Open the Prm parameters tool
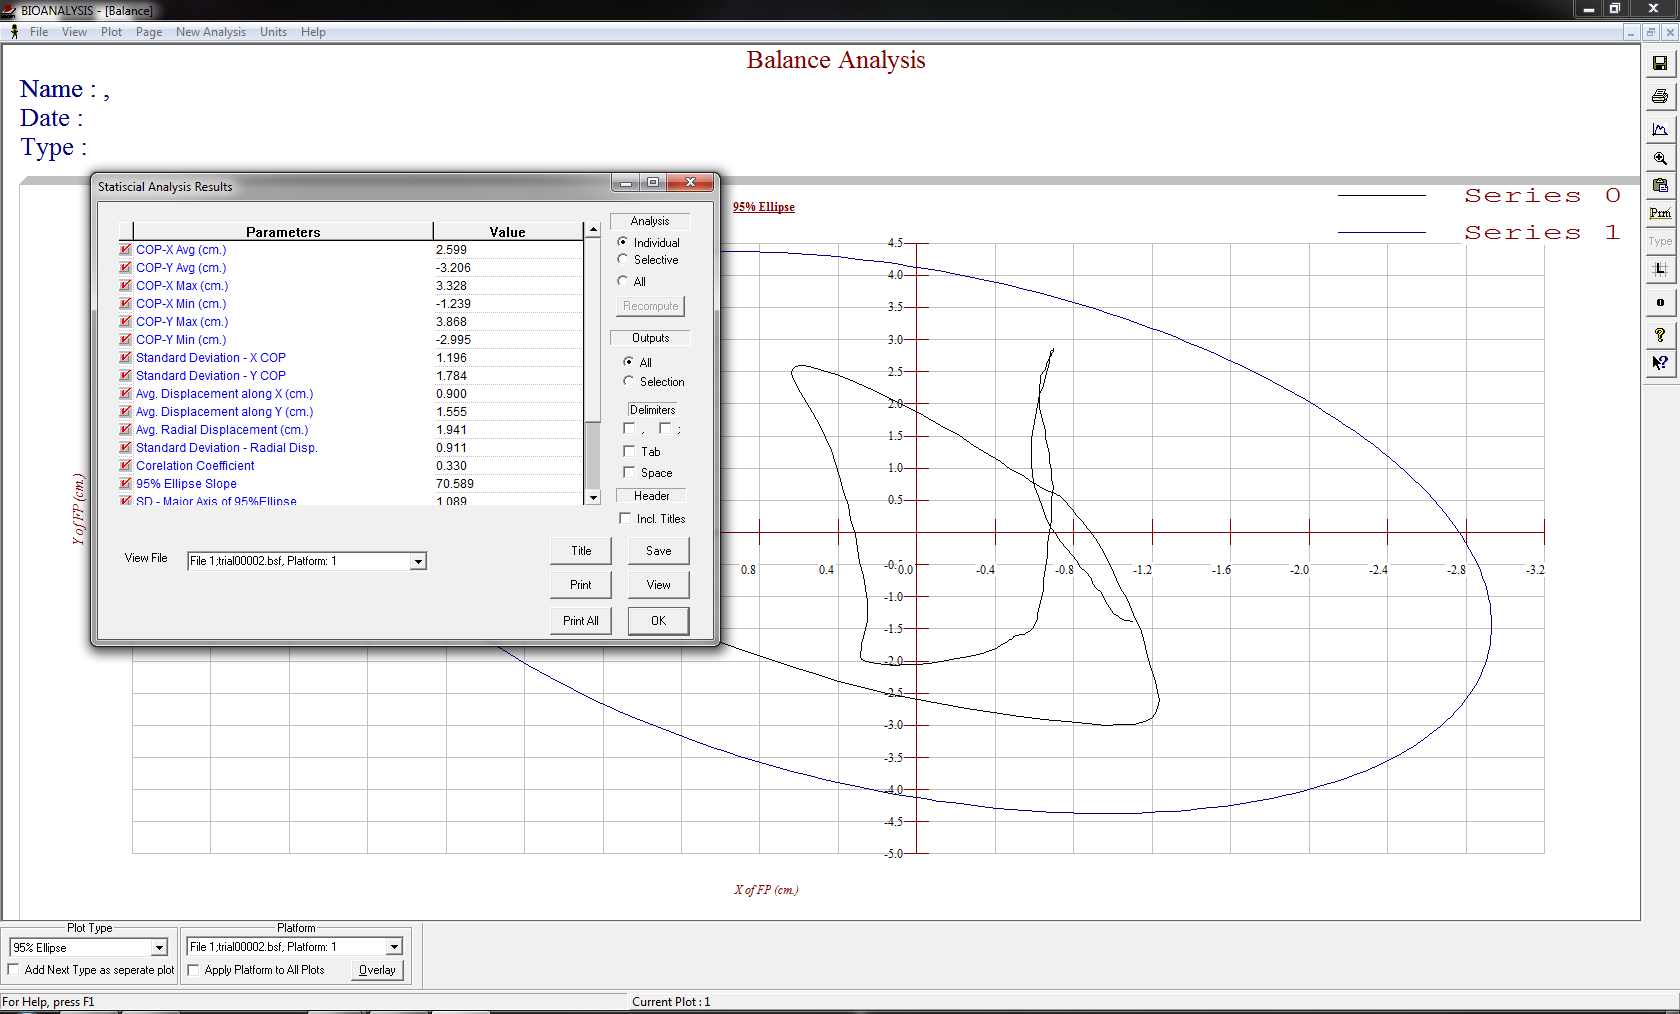Screen dimensions: 1680x1014 1660,212
